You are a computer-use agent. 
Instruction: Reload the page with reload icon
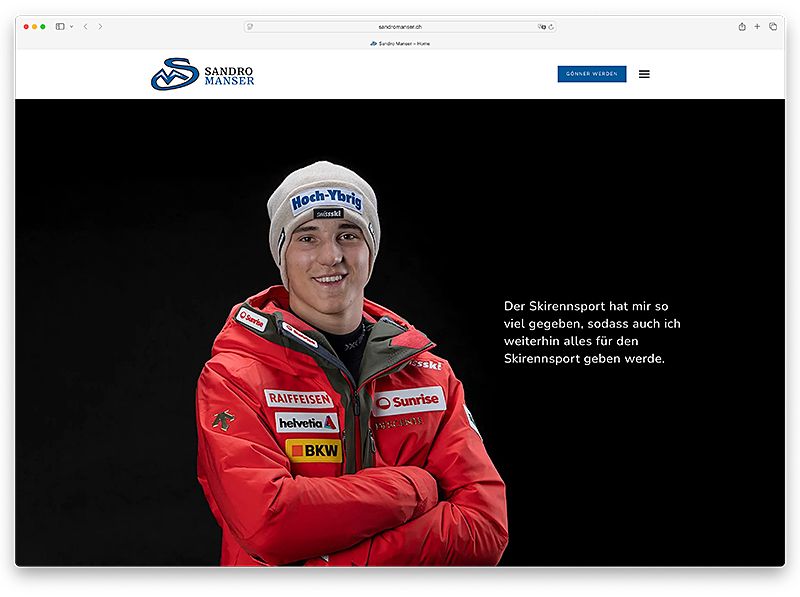pyautogui.click(x=551, y=27)
